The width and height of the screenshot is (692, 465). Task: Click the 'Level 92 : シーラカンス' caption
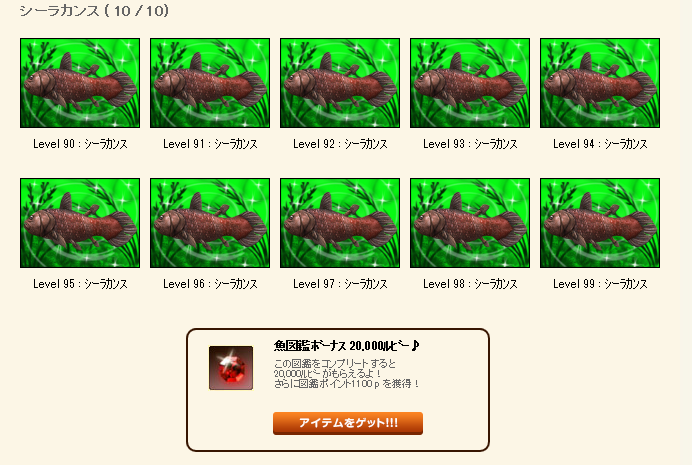tap(340, 144)
